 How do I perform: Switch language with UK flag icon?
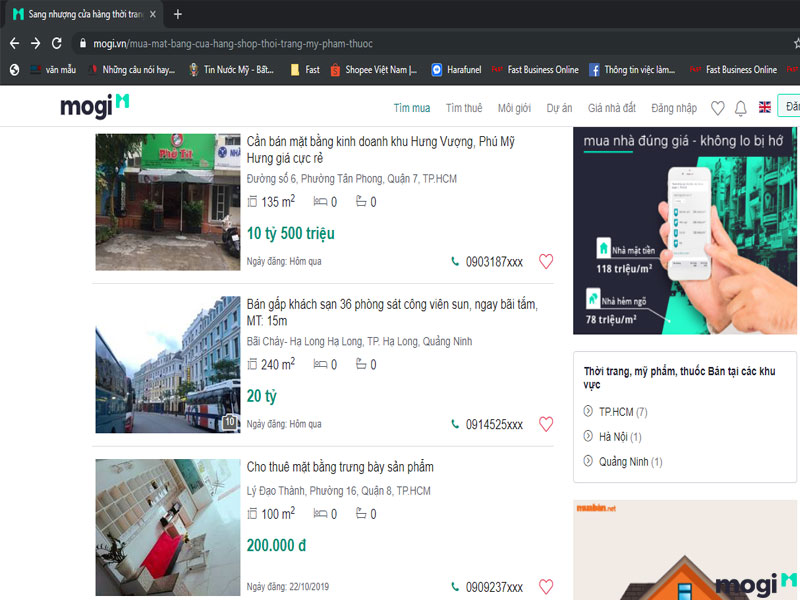tap(764, 107)
